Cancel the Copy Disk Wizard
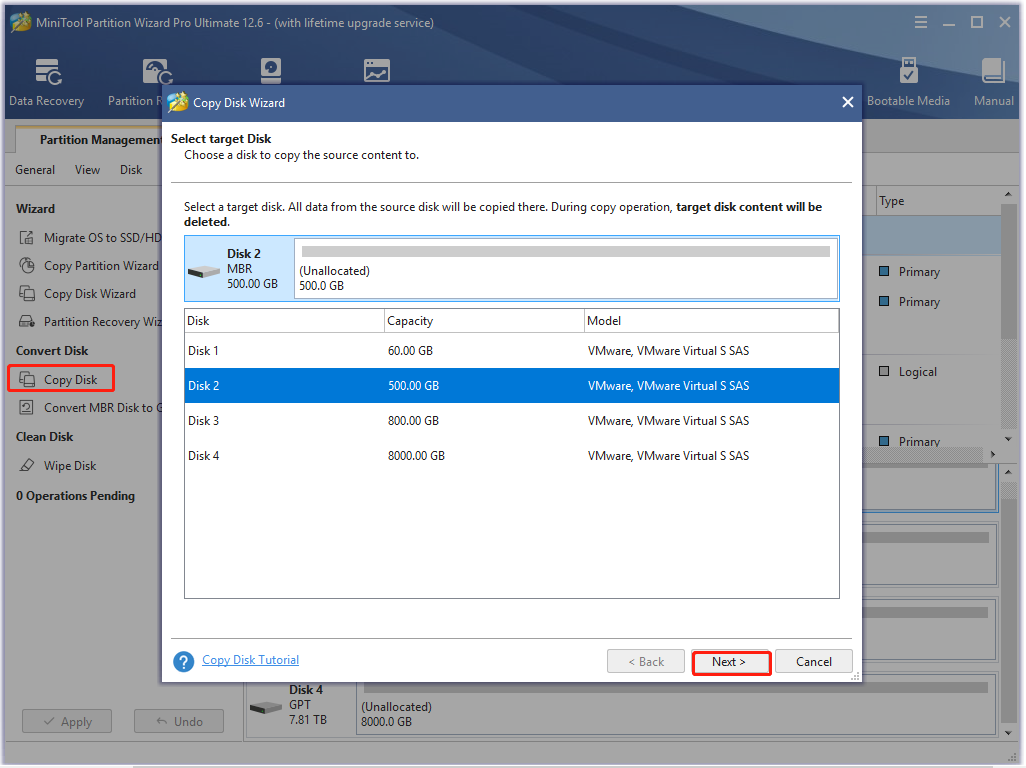 click(x=813, y=661)
